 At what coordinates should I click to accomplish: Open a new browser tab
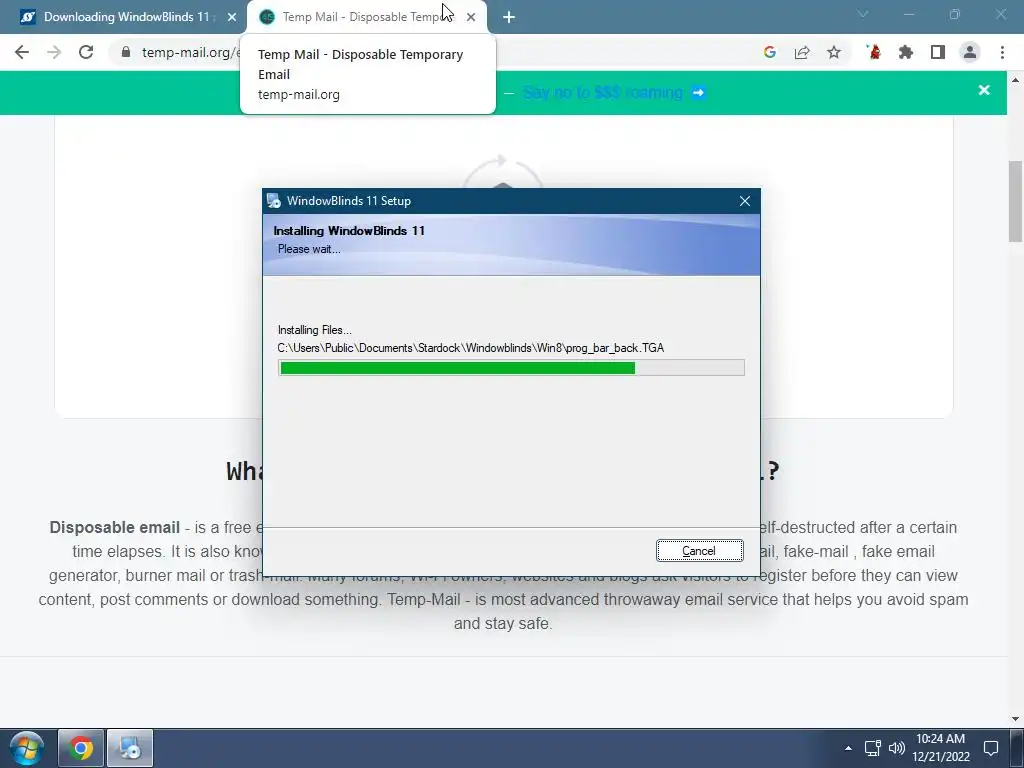point(509,17)
